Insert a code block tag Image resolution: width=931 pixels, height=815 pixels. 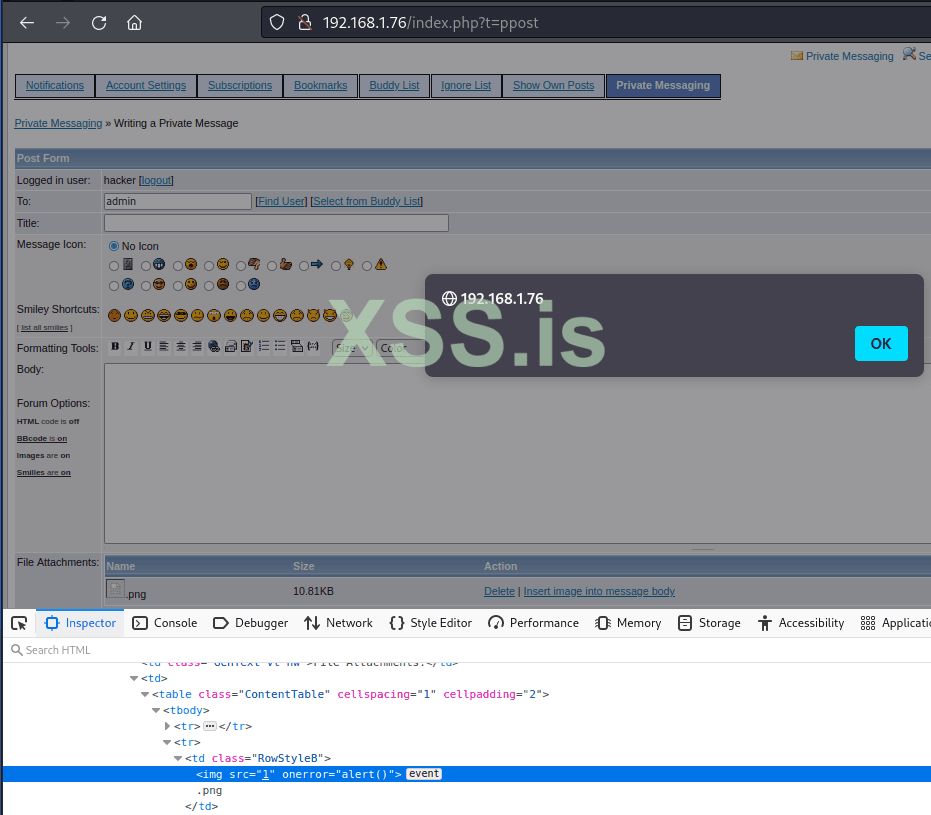tap(314, 347)
